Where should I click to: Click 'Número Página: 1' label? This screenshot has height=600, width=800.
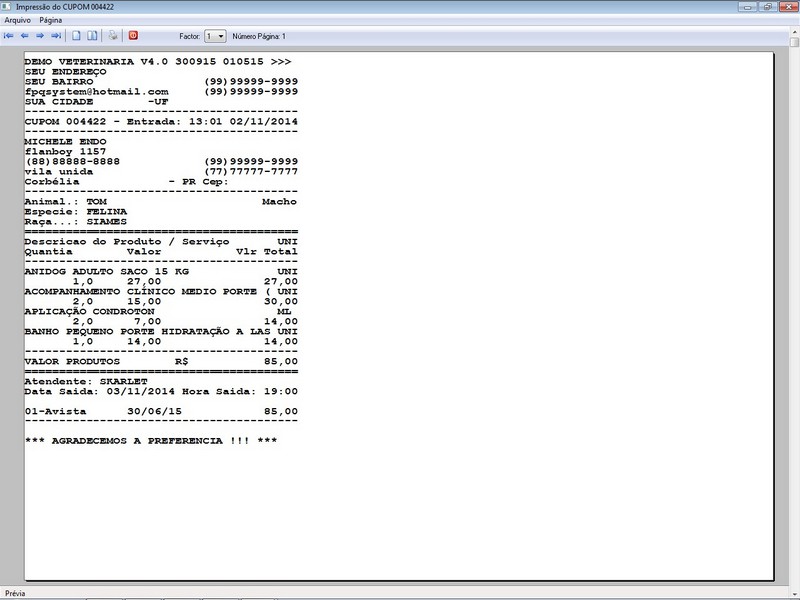click(x=259, y=36)
